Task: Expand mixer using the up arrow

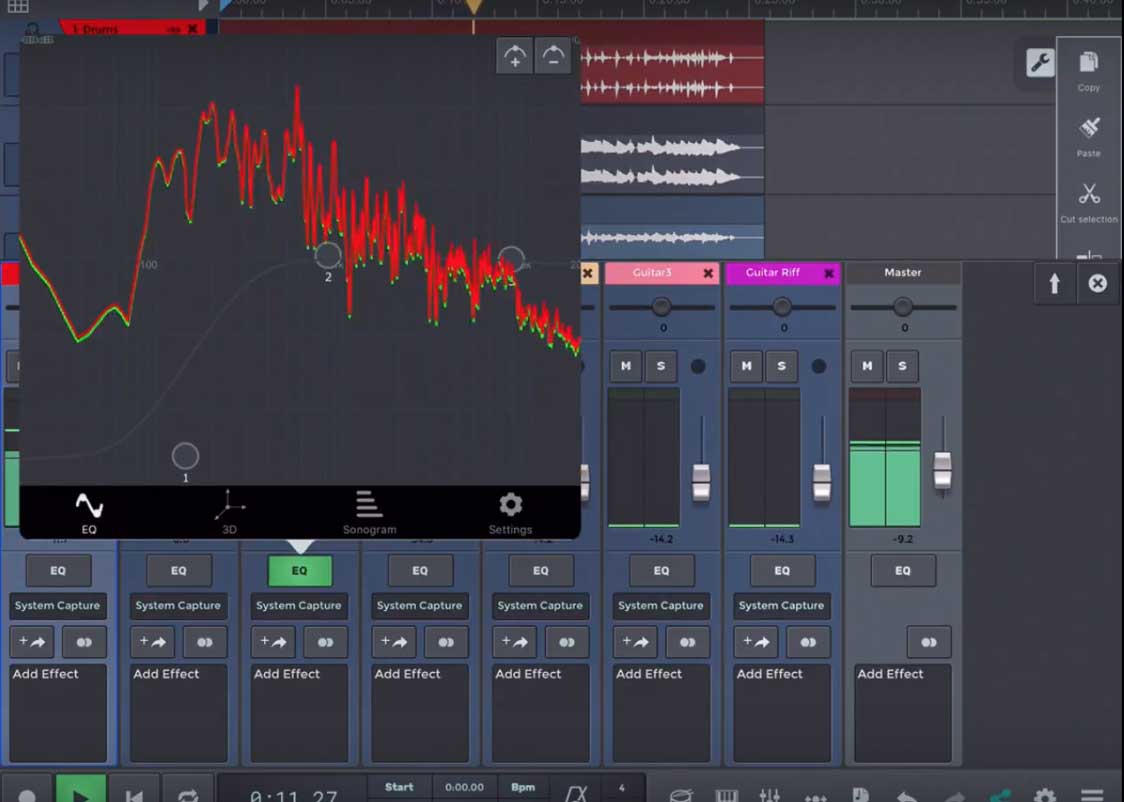Action: (x=1054, y=284)
